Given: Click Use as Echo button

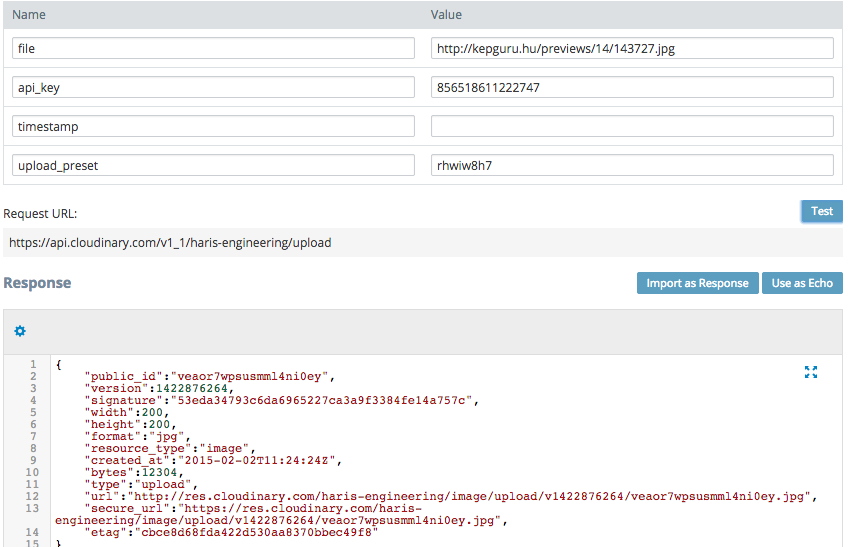Looking at the screenshot, I should coord(802,283).
